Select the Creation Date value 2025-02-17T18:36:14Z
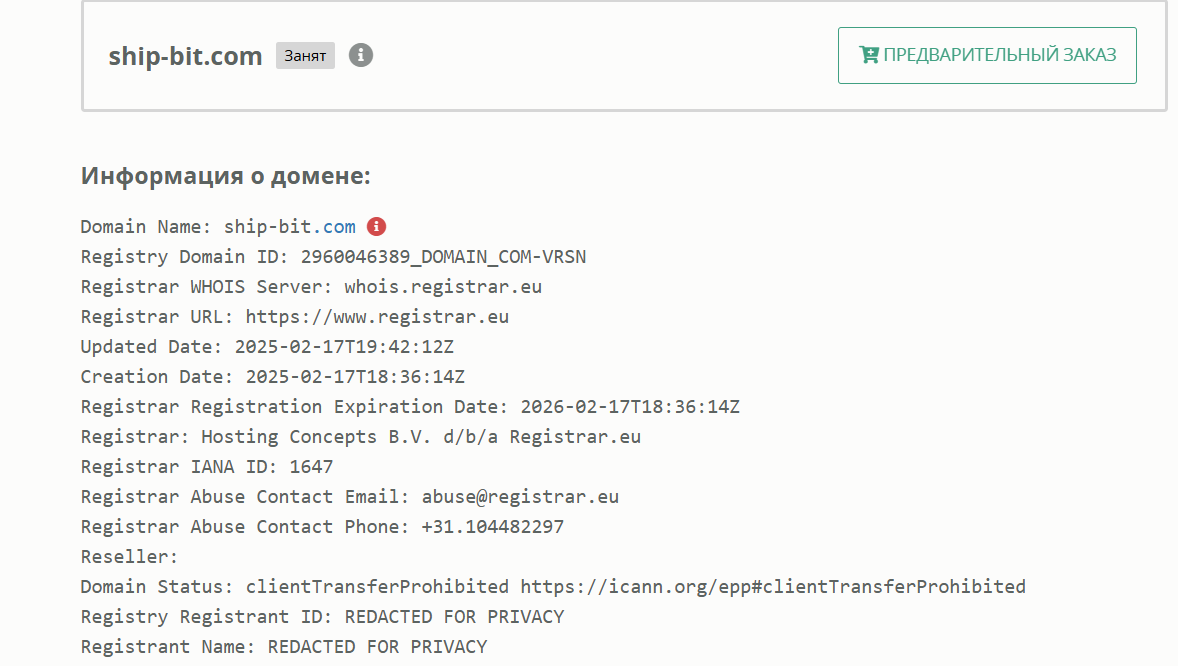 [355, 377]
